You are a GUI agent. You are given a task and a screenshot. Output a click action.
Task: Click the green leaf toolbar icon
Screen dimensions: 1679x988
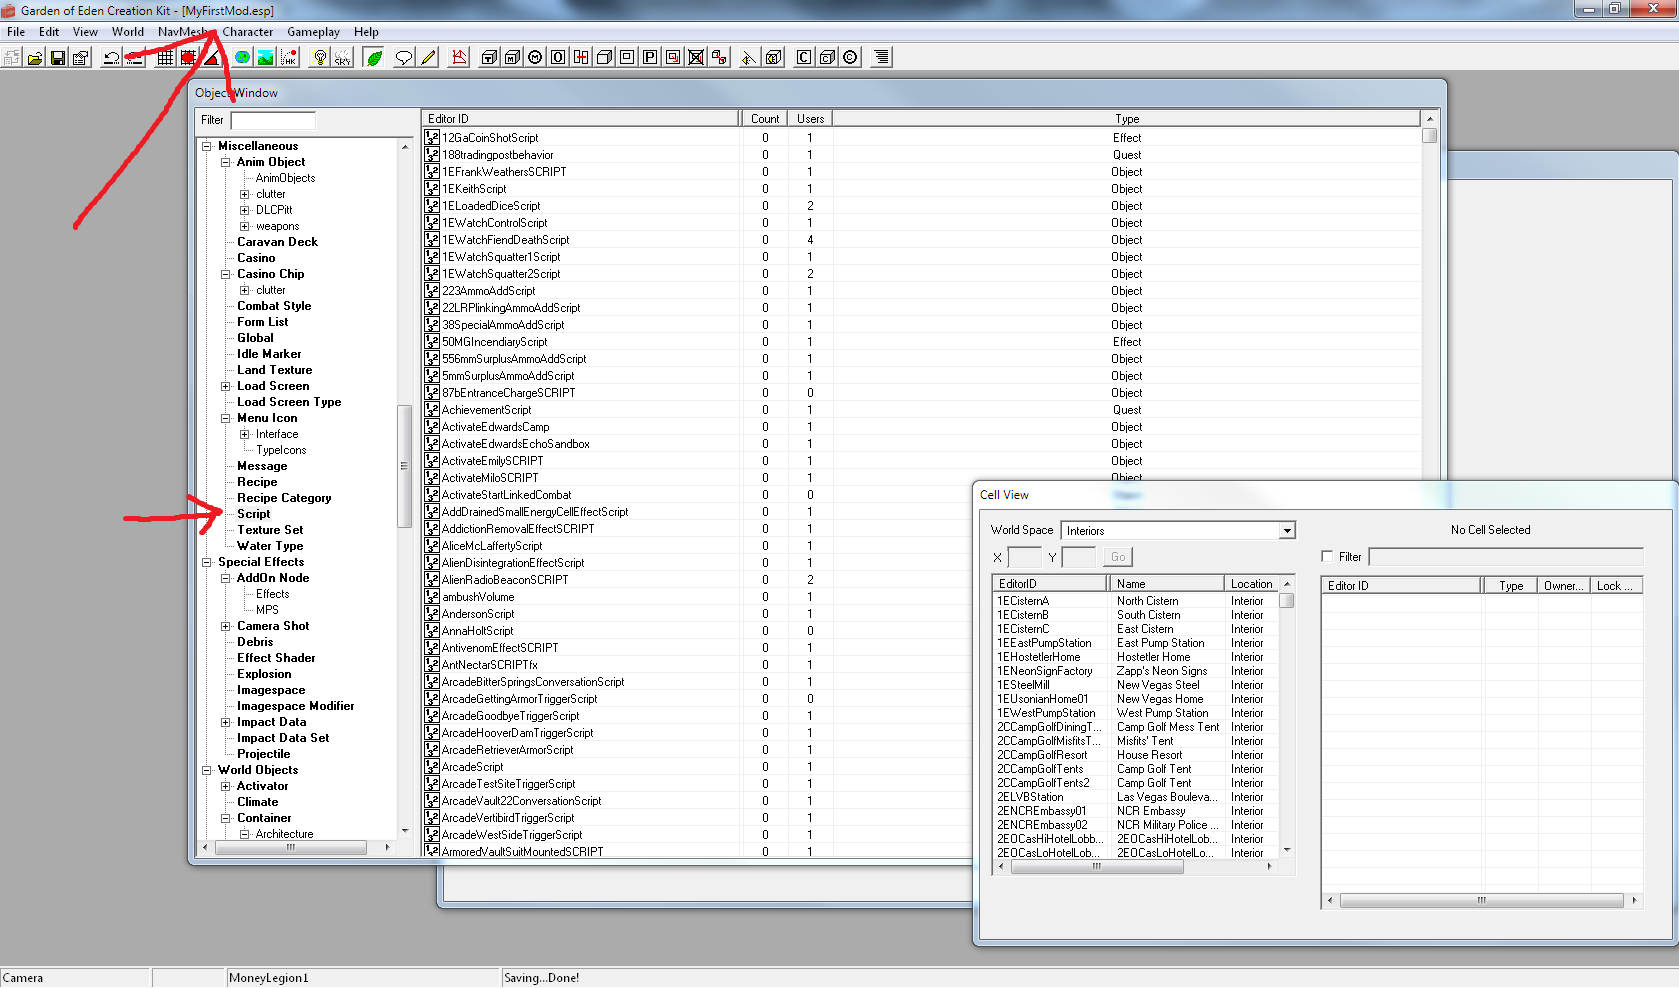(374, 58)
